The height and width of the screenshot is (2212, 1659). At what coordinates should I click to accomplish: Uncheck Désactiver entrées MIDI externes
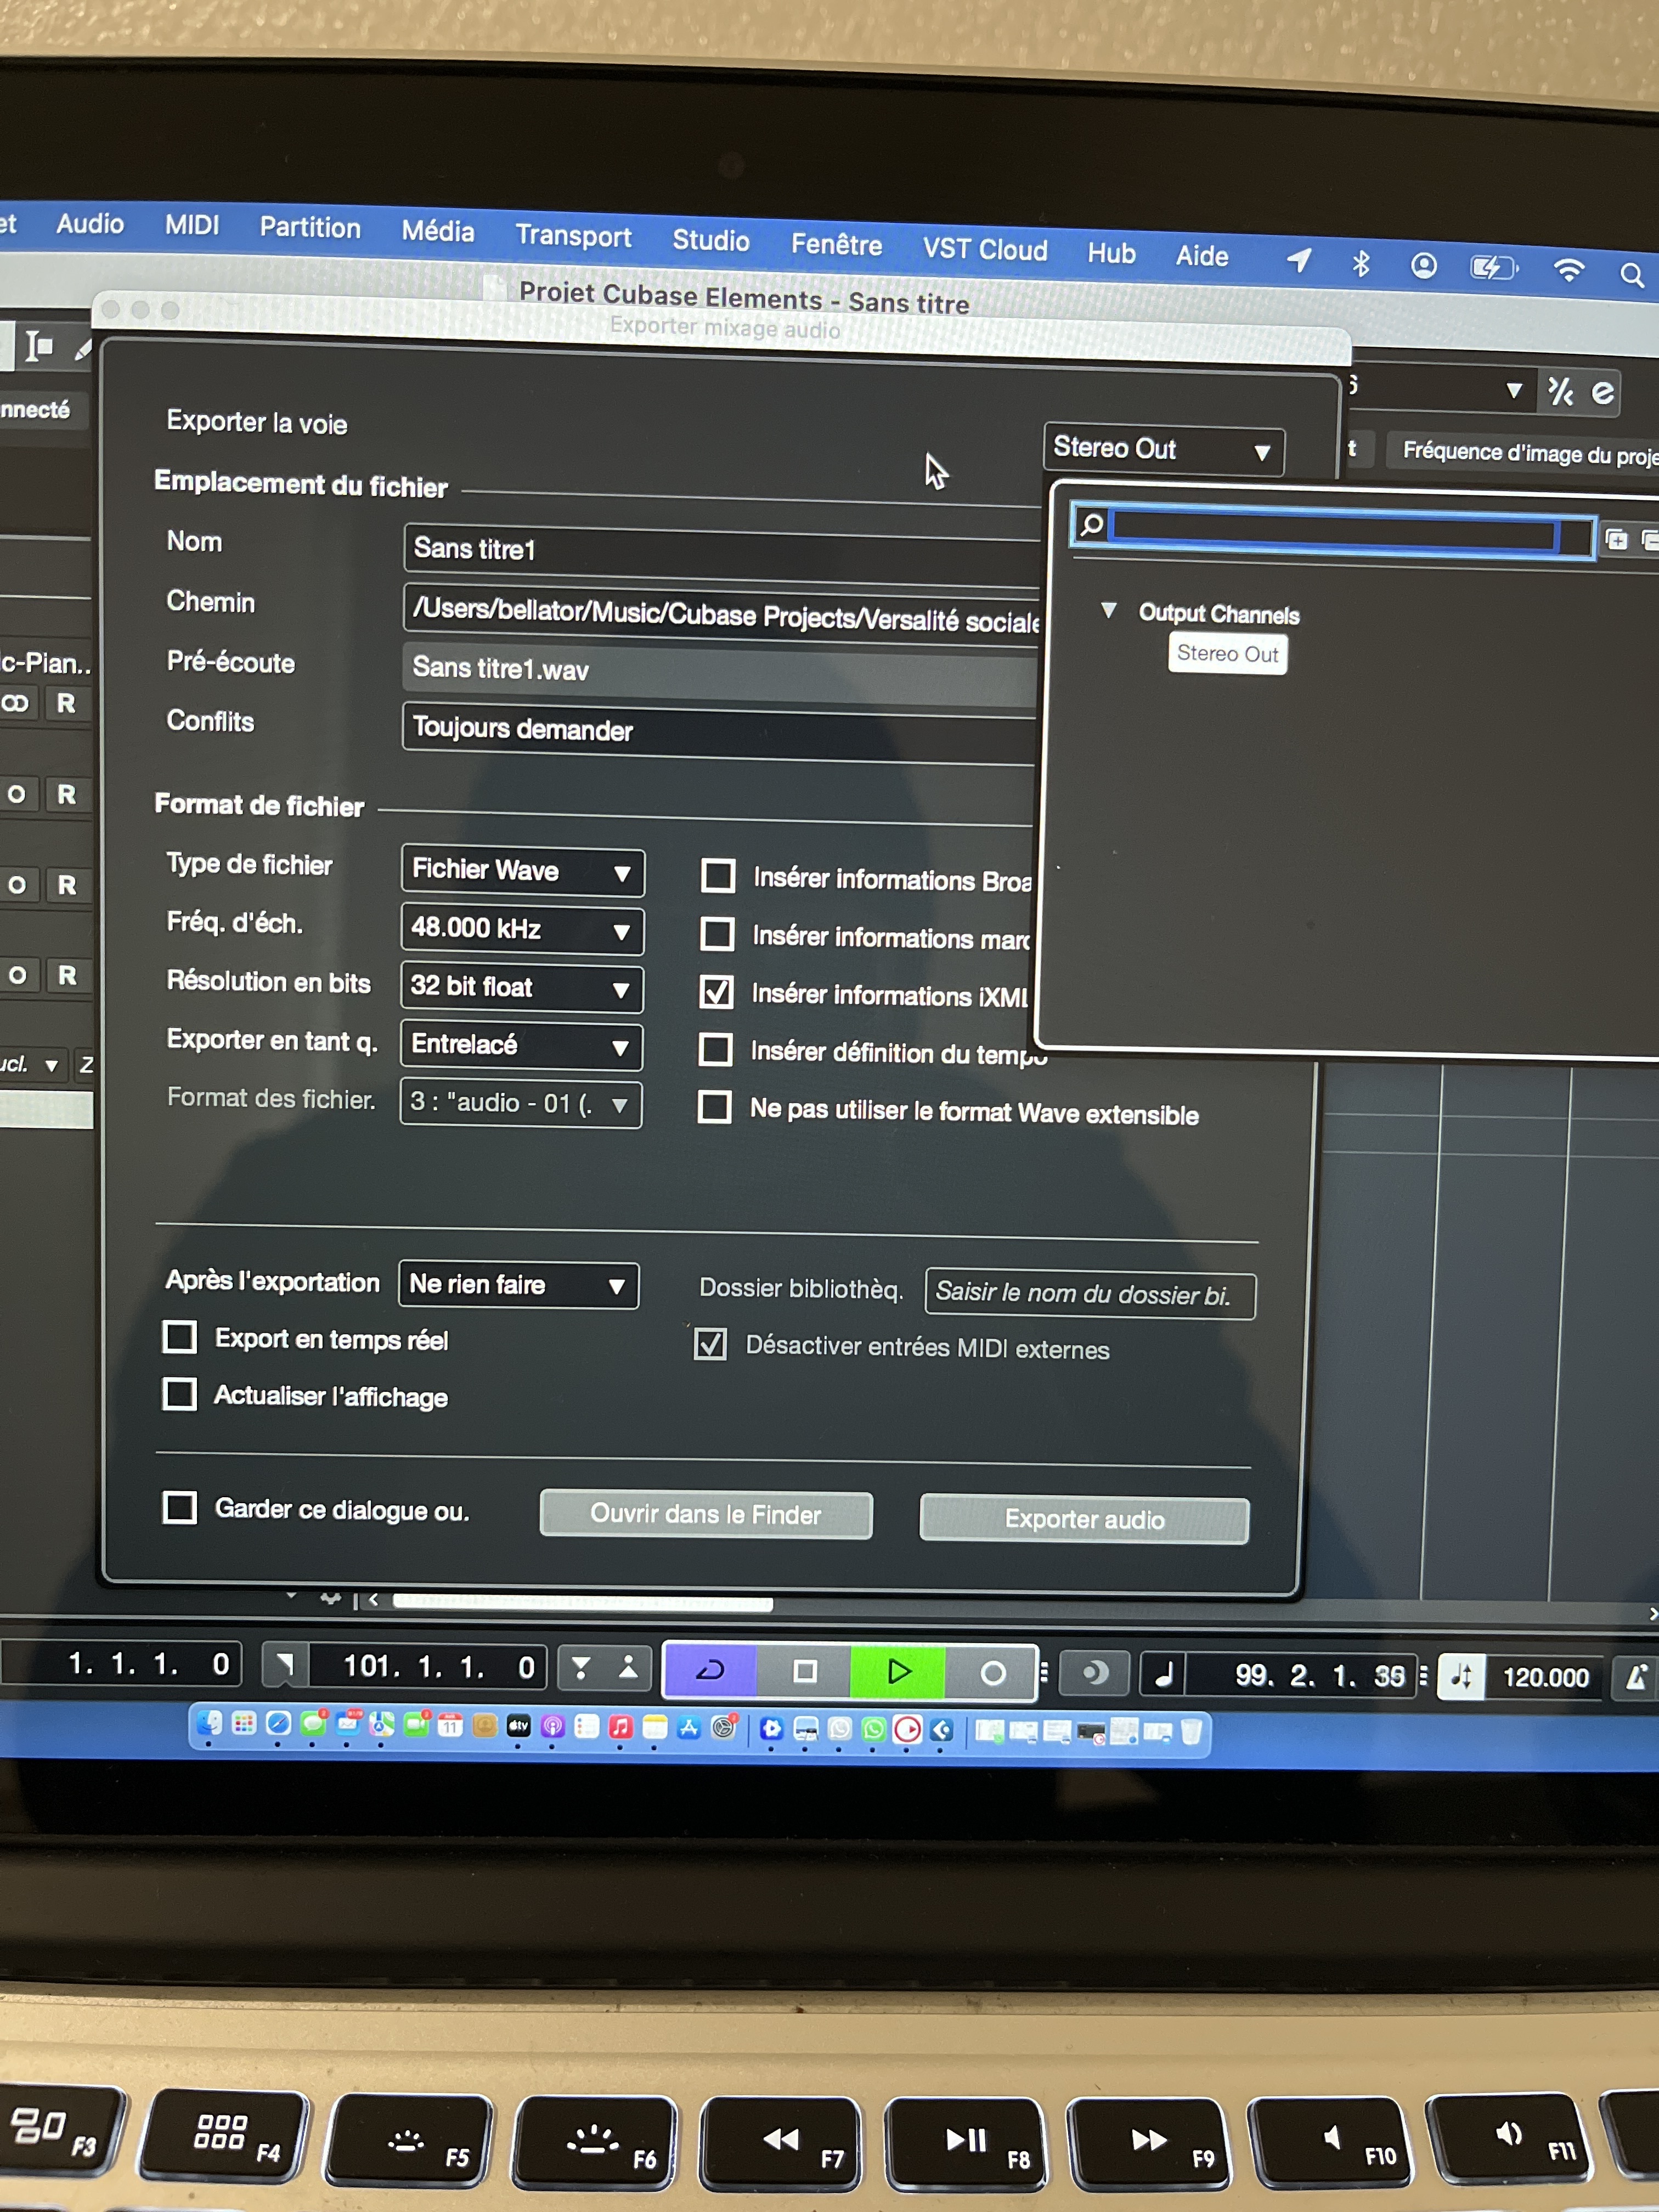coord(710,1345)
